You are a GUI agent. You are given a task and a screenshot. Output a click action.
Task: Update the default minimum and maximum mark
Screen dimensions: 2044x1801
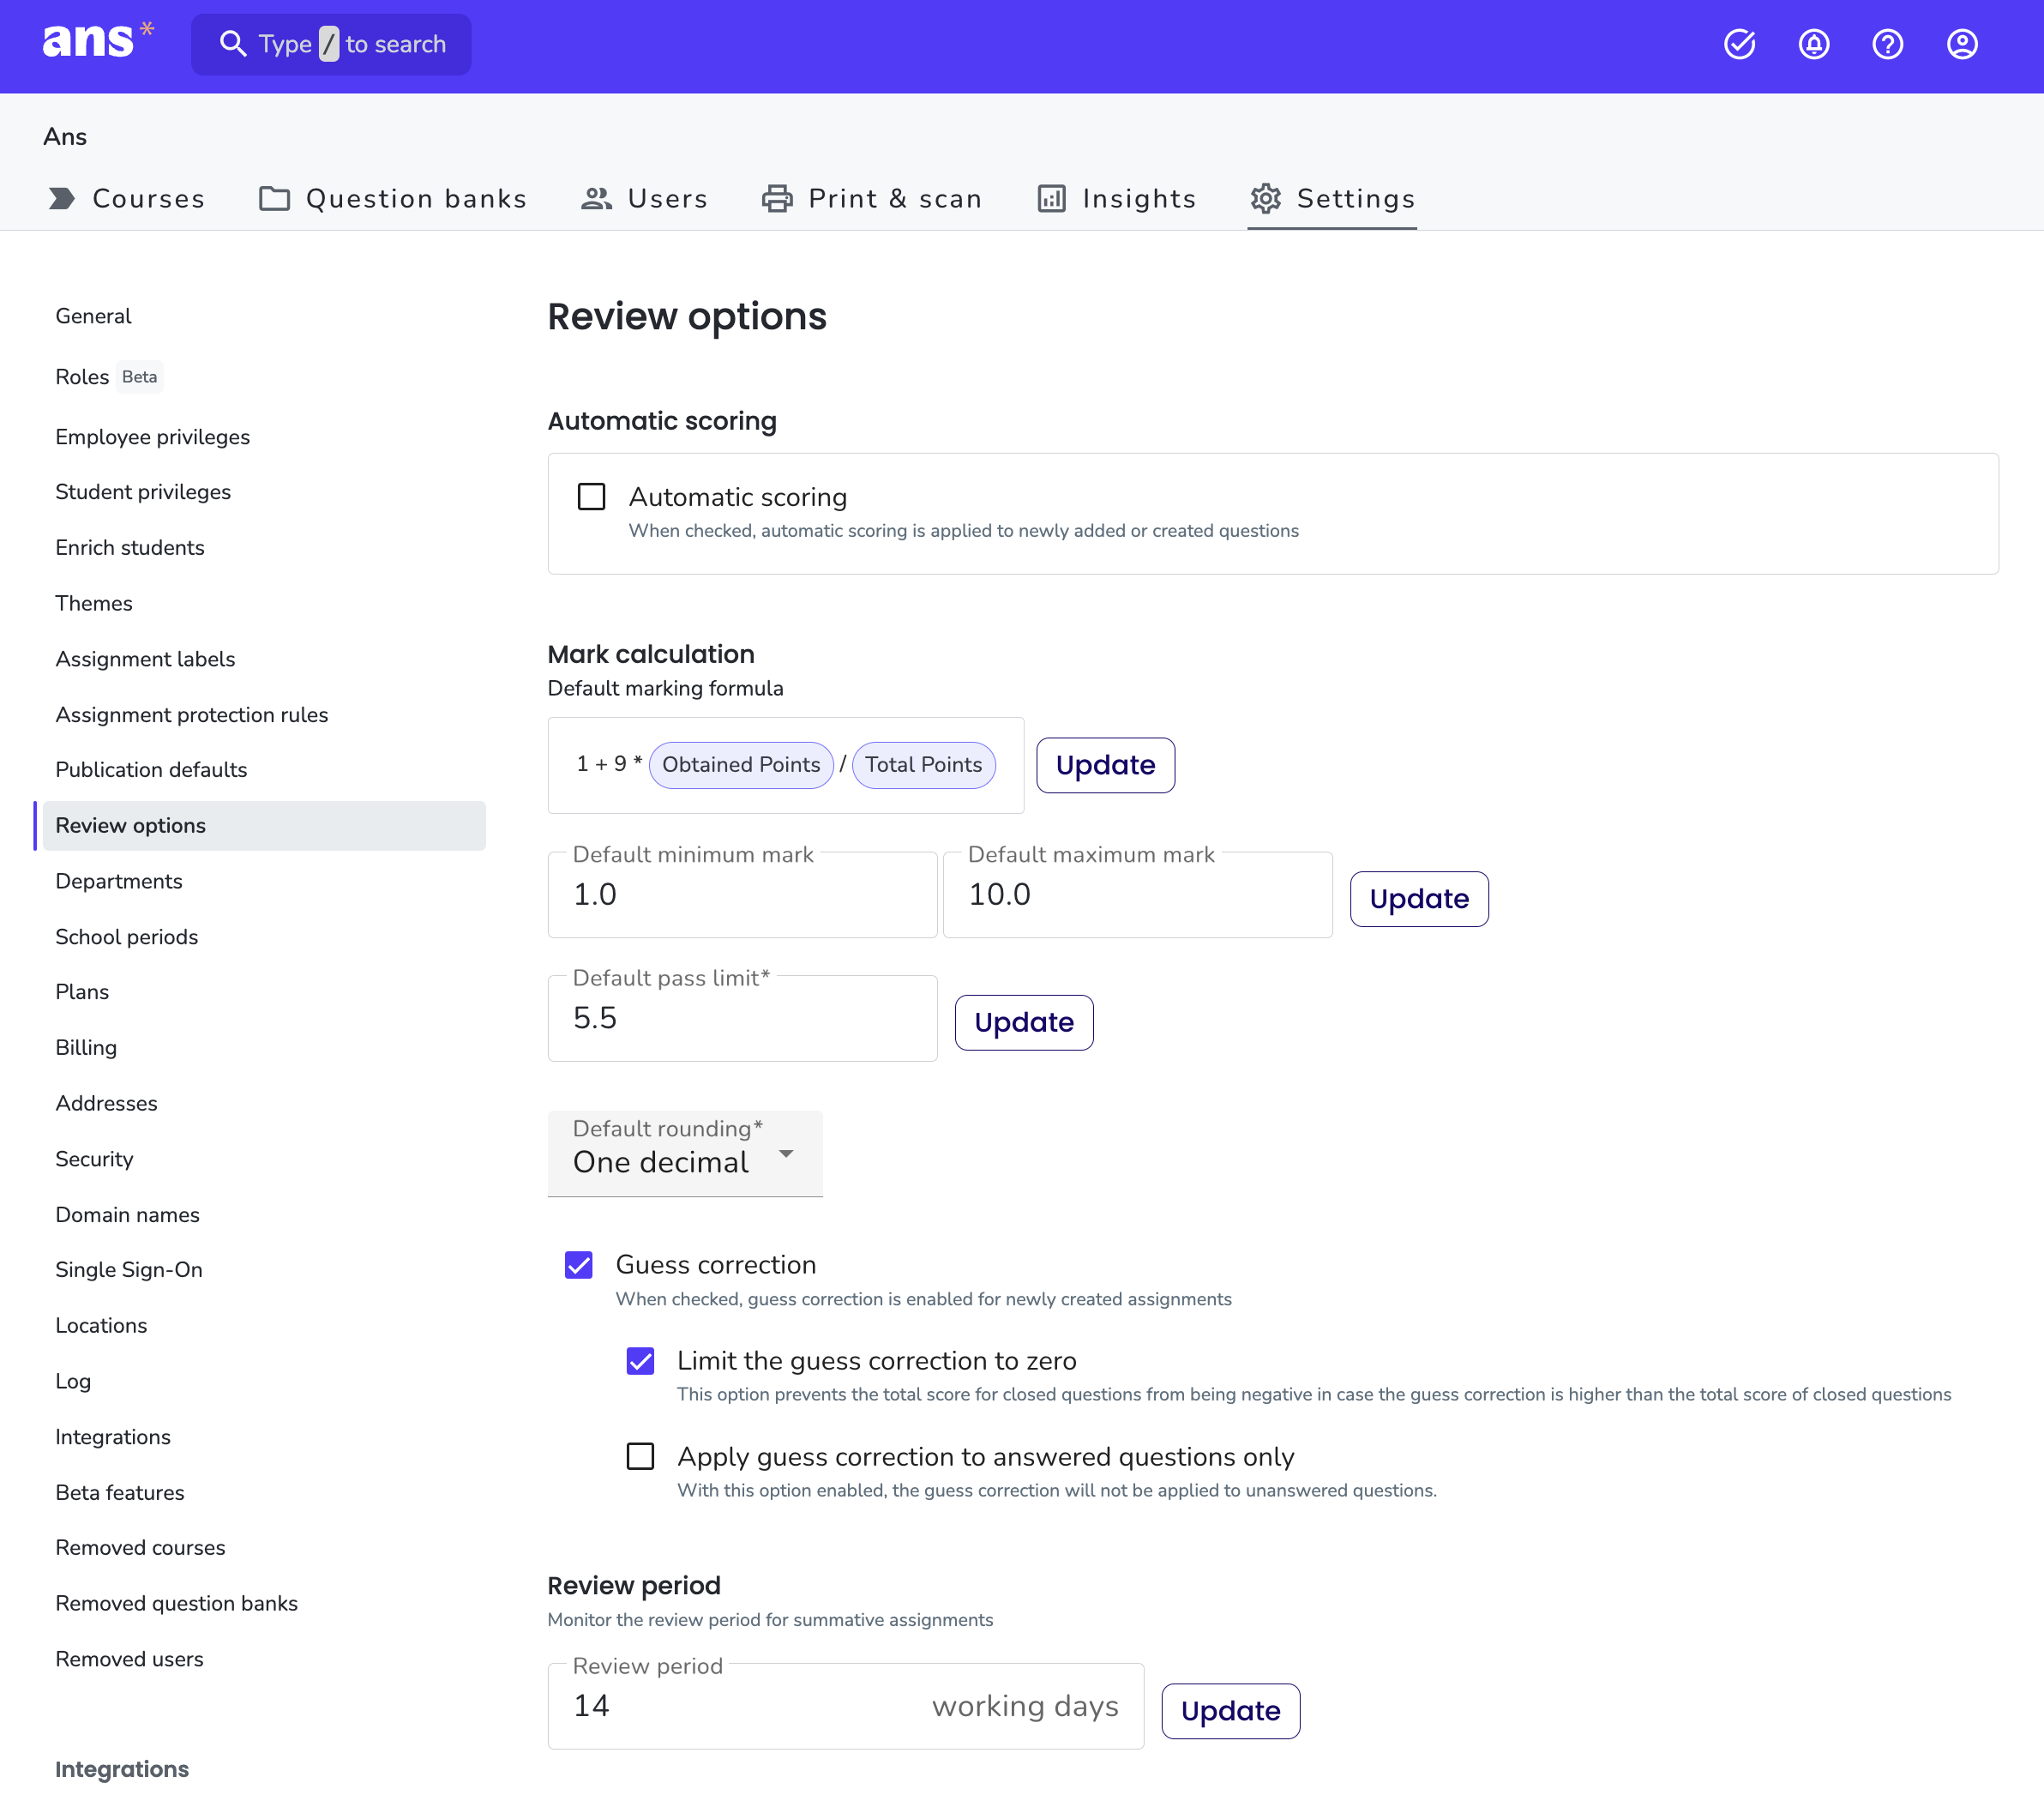(1419, 899)
